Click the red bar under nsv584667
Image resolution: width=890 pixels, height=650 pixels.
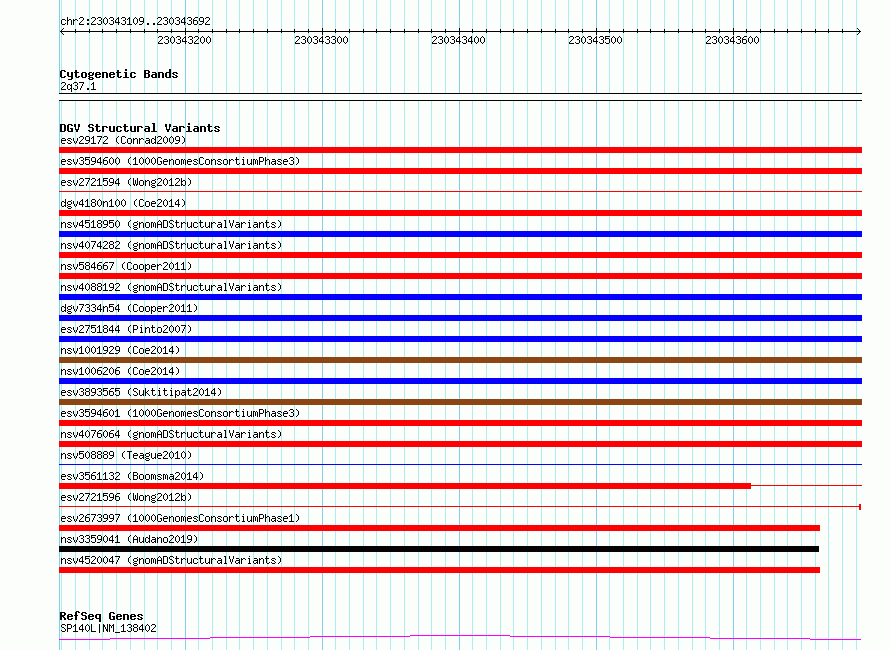click(x=460, y=276)
